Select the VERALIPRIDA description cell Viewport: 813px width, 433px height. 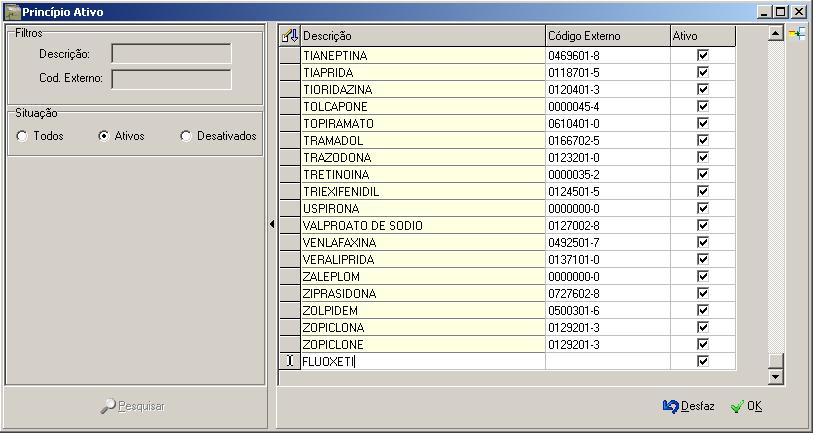click(x=423, y=260)
